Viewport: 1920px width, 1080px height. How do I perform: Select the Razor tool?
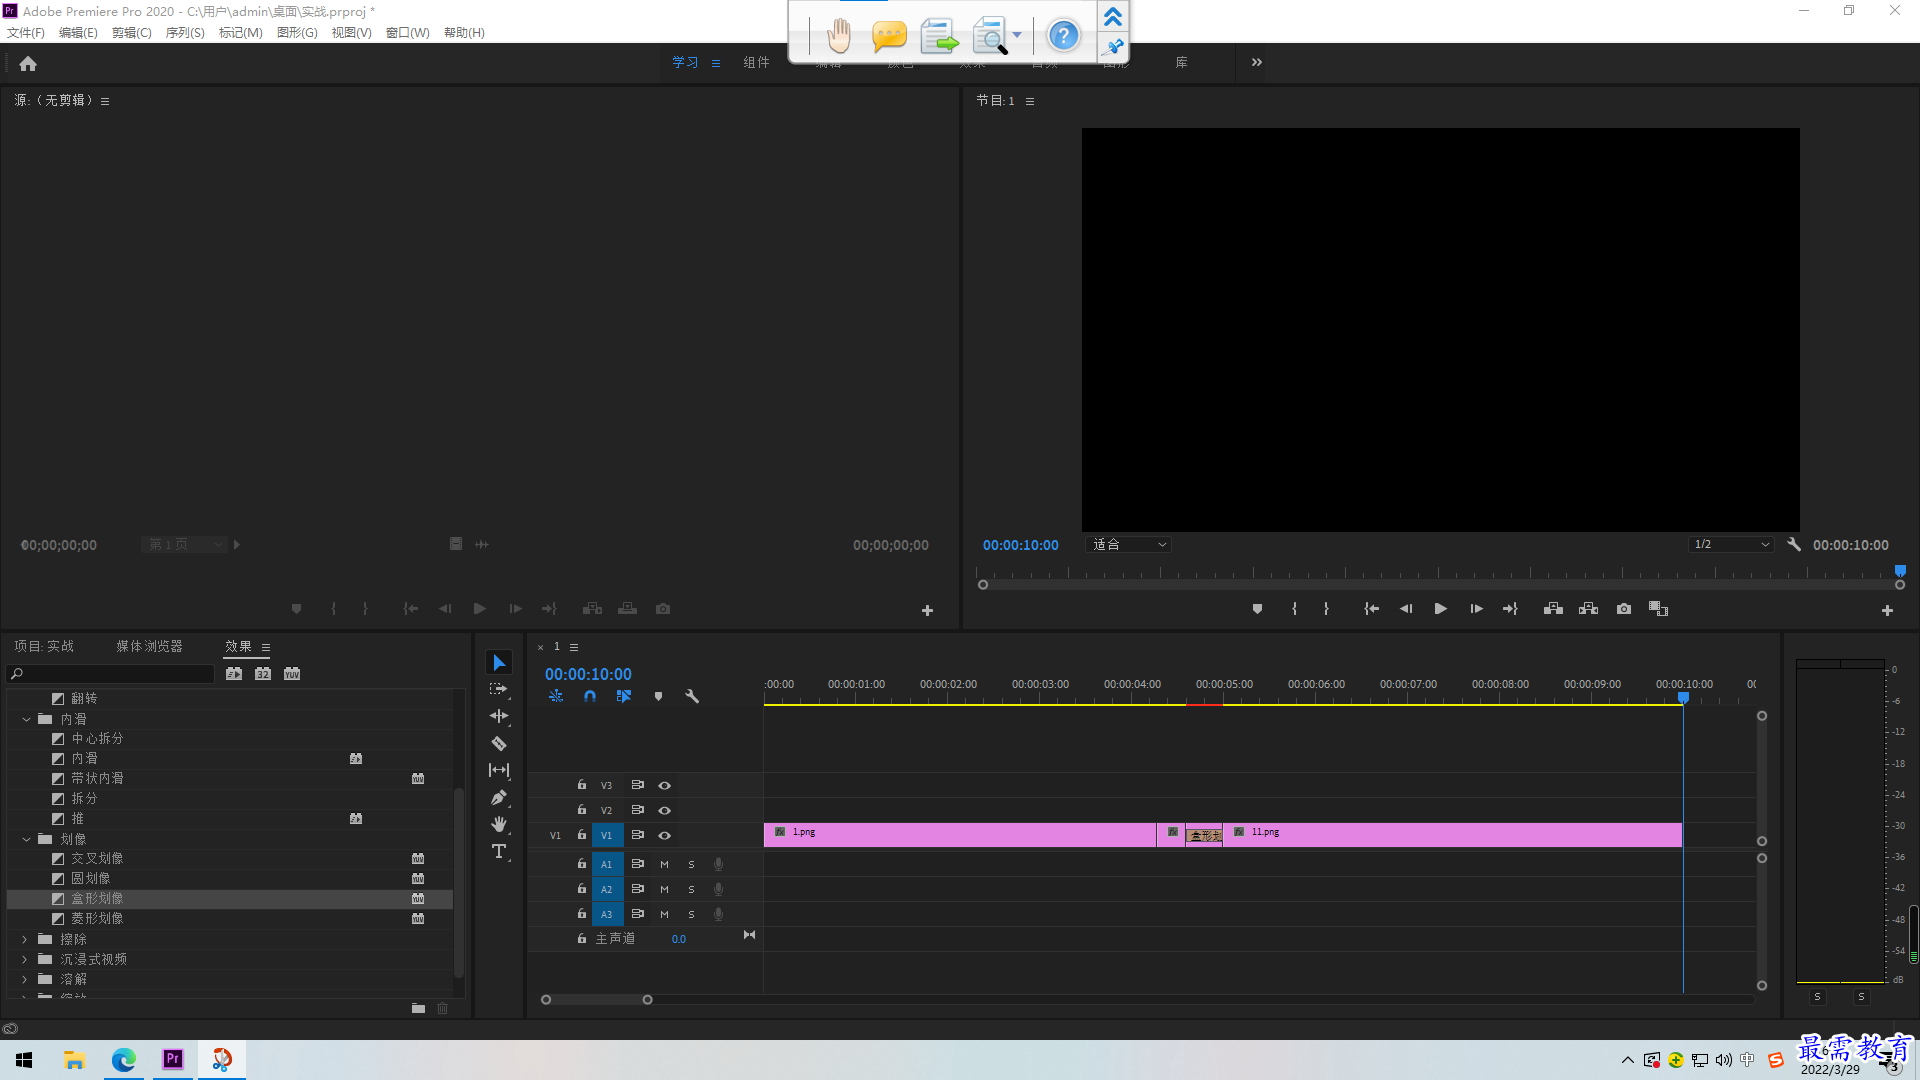coord(499,744)
